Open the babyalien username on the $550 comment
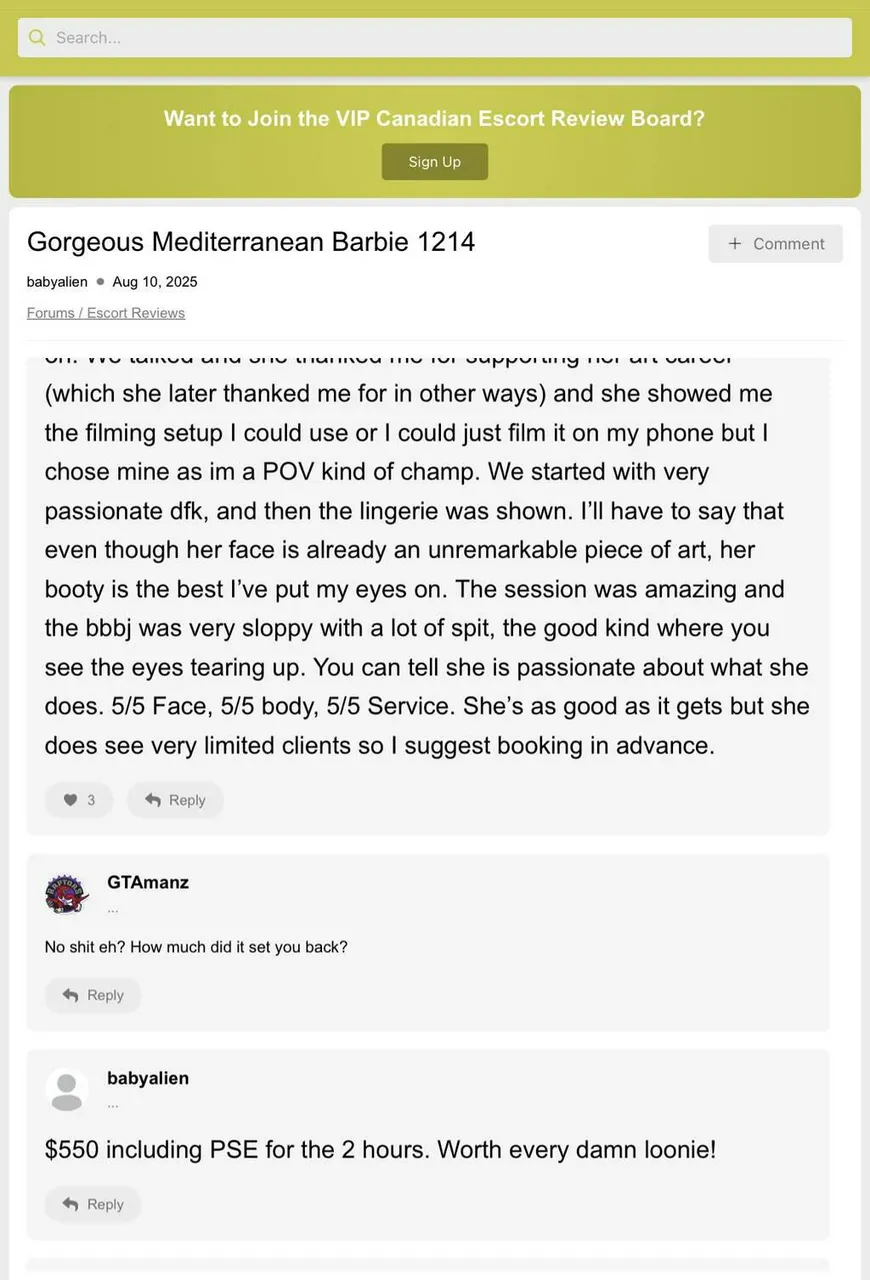Screen dimensions: 870x1280 [148, 1078]
